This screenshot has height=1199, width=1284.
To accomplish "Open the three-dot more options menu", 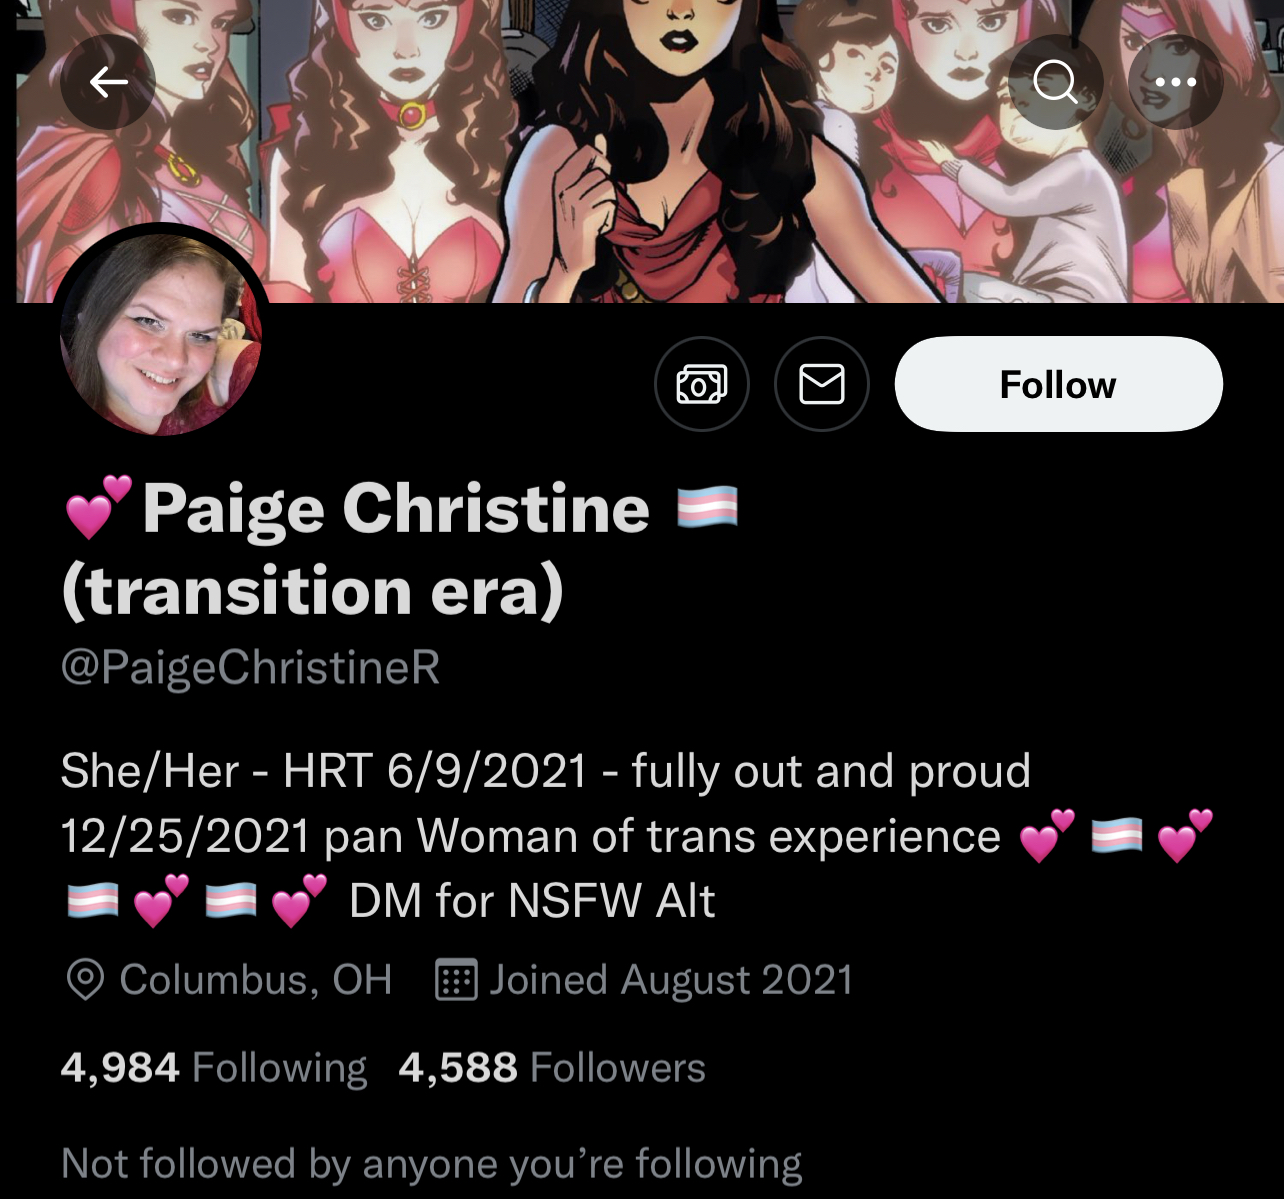I will (x=1175, y=82).
